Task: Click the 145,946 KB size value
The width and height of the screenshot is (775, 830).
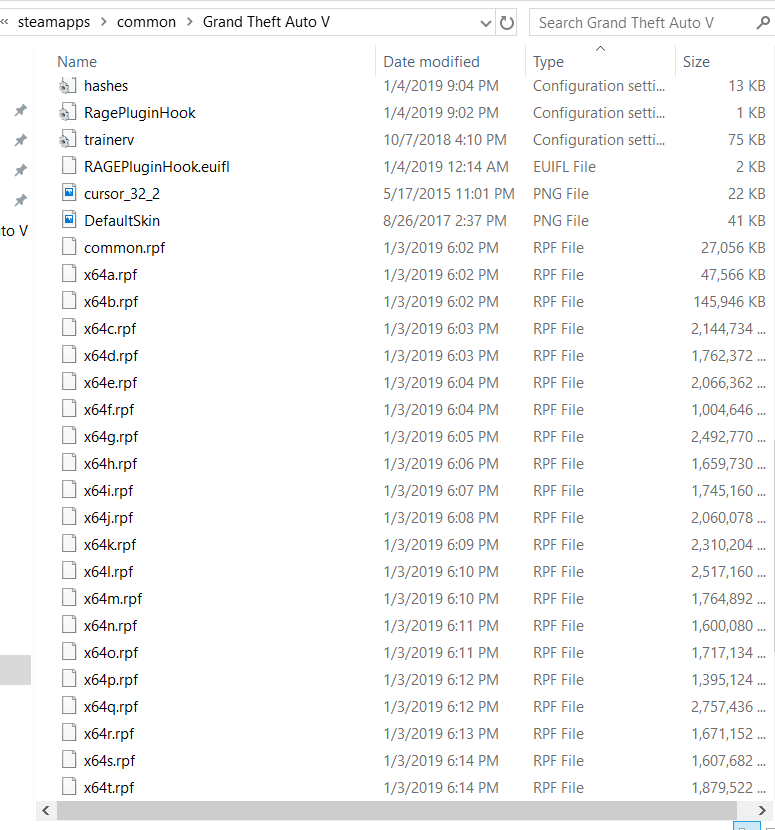Action: (x=729, y=302)
